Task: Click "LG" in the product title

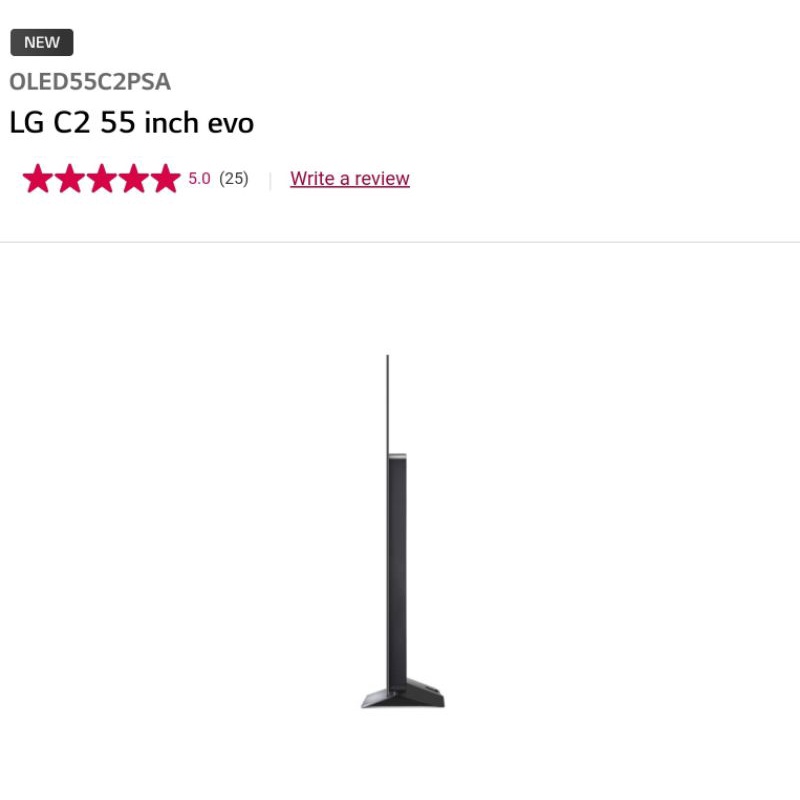Action: (x=27, y=123)
